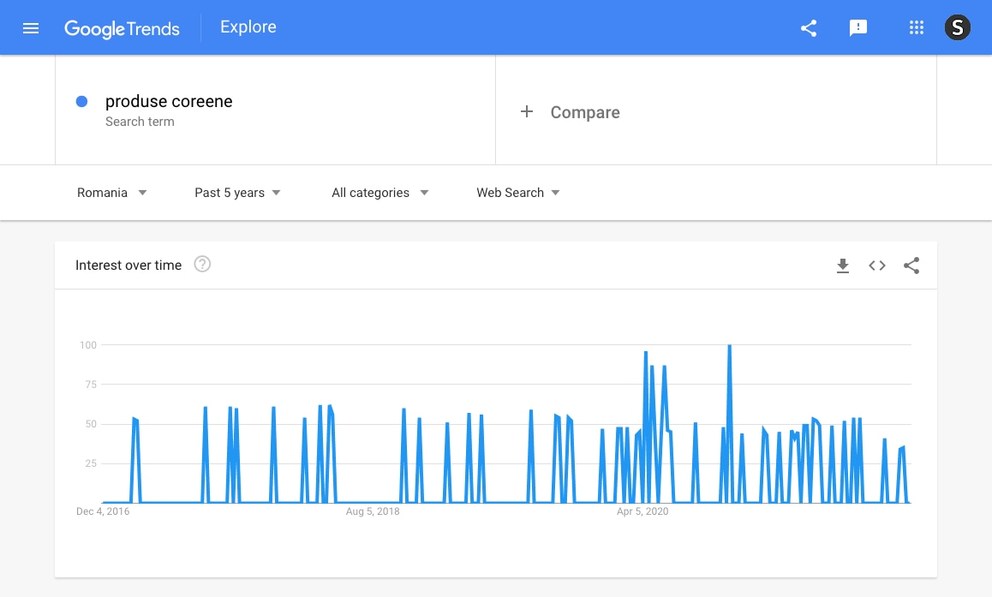Open the Google apps grid
The image size is (992, 597).
click(916, 28)
